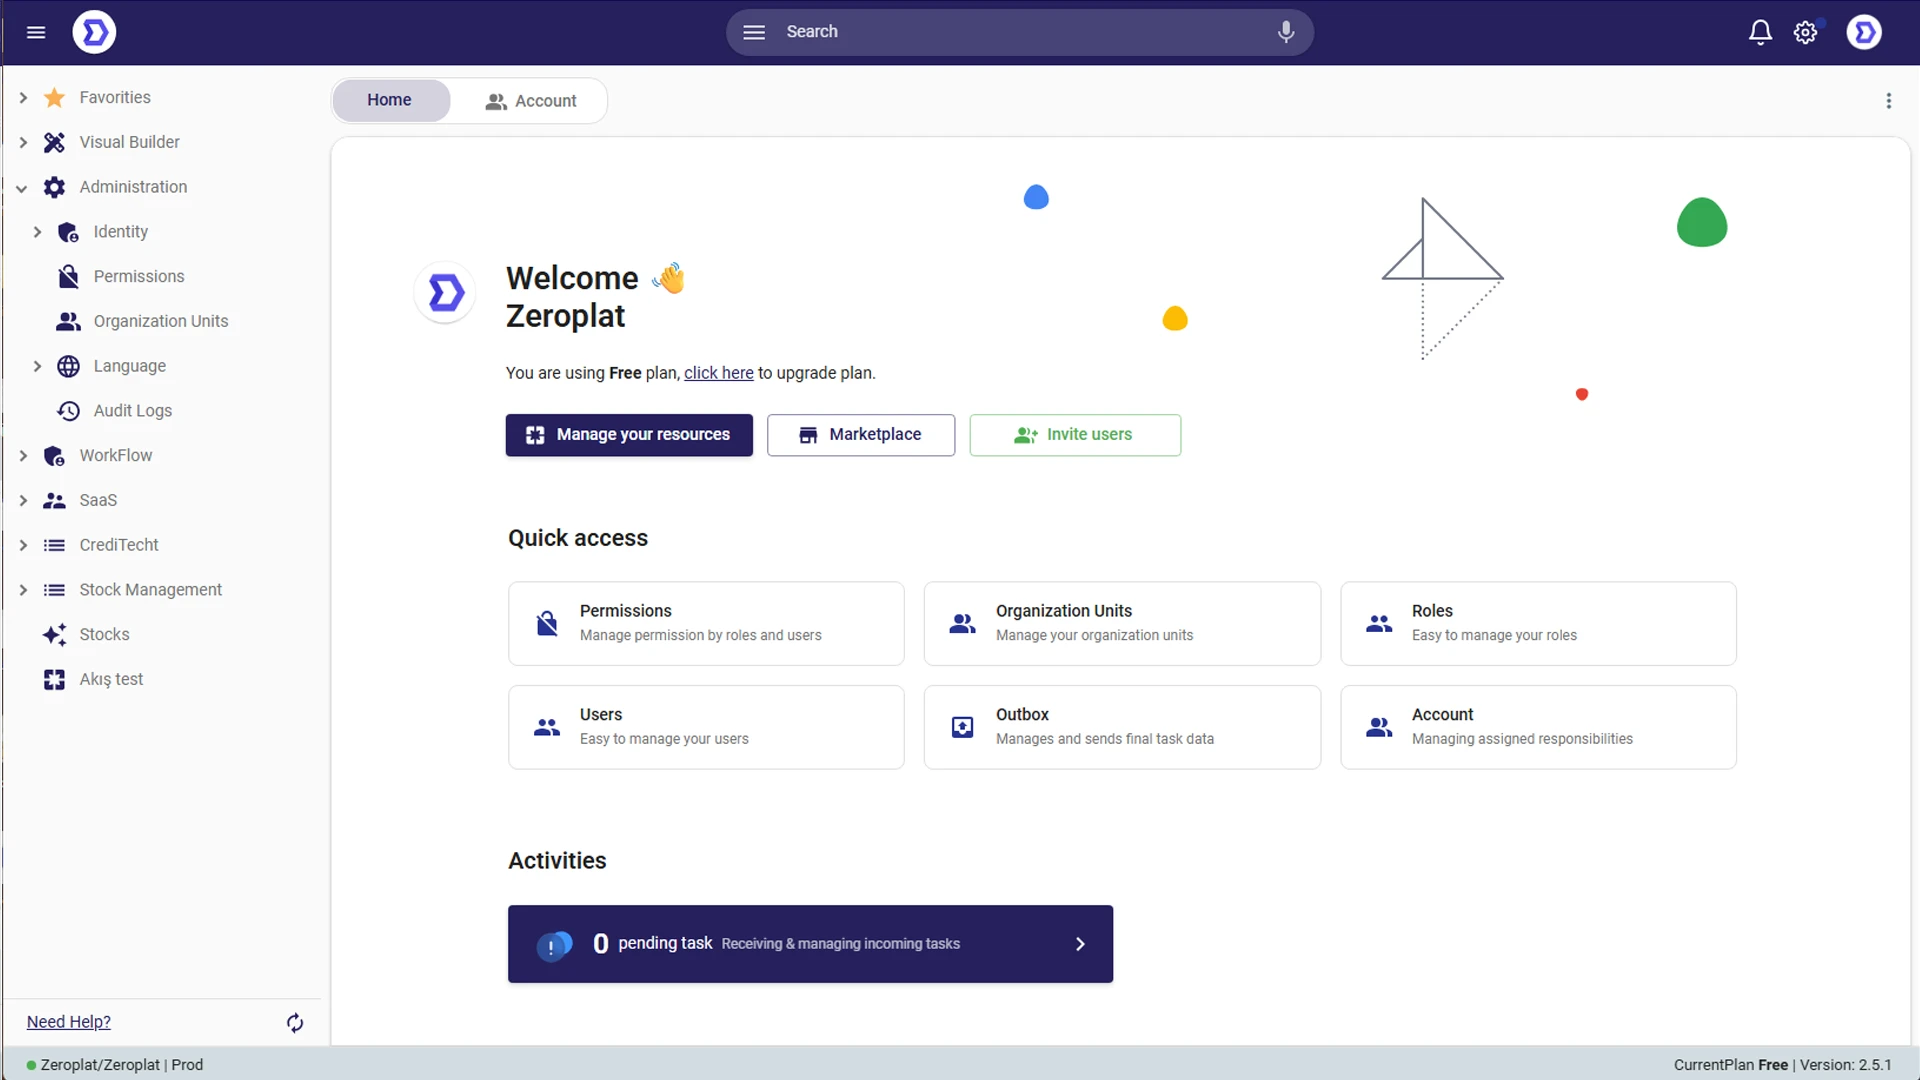Switch to the Account tab

[x=531, y=101]
